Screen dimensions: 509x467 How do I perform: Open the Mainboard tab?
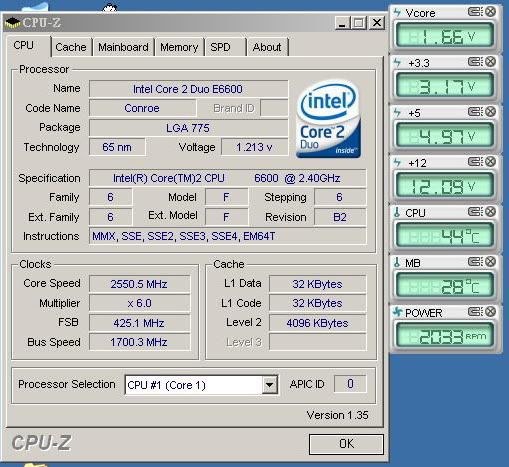point(123,47)
